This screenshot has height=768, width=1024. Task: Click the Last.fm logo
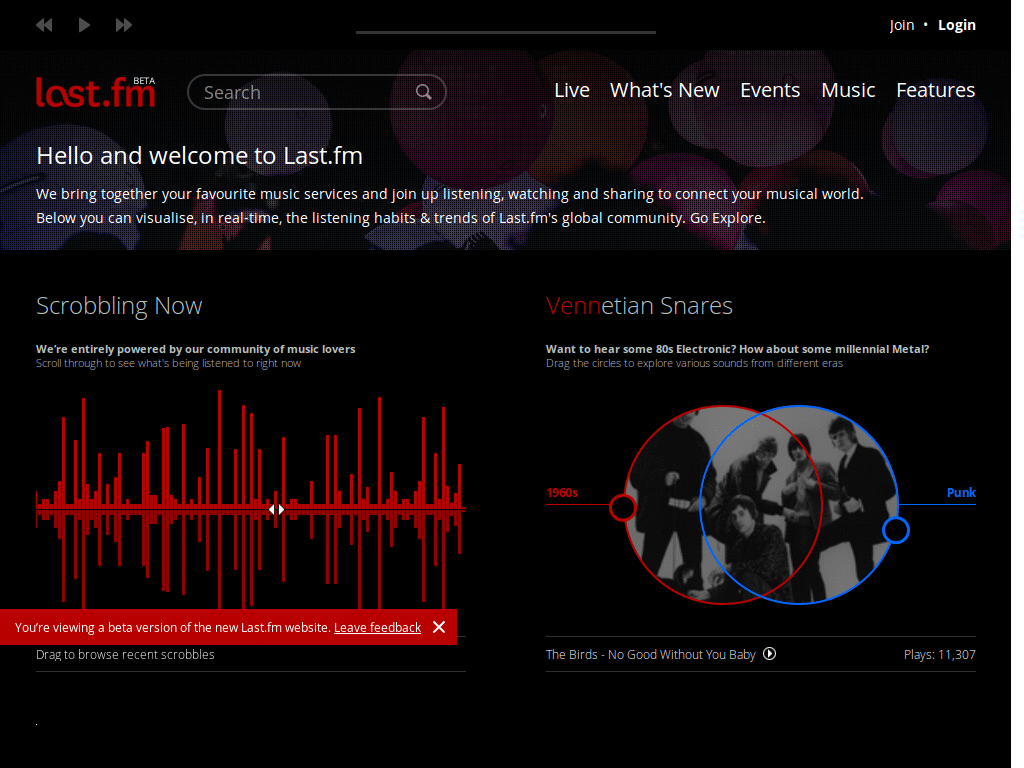pos(95,91)
